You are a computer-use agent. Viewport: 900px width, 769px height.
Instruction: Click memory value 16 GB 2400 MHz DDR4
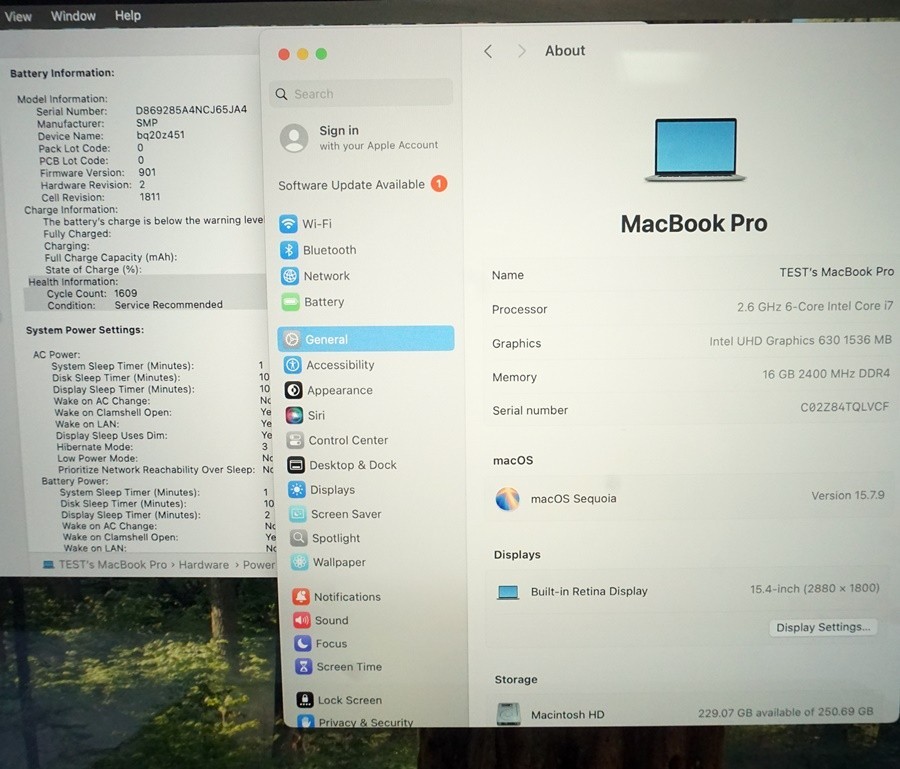[x=826, y=374]
